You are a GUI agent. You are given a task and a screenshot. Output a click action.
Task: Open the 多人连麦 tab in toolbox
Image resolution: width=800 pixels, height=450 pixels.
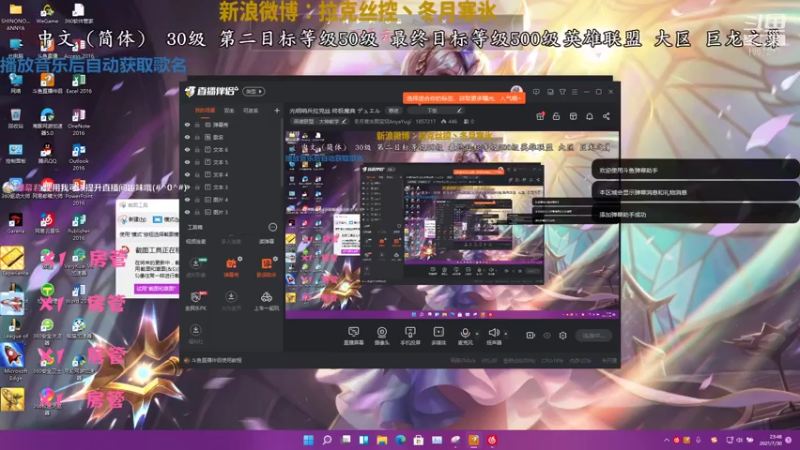pos(231,241)
